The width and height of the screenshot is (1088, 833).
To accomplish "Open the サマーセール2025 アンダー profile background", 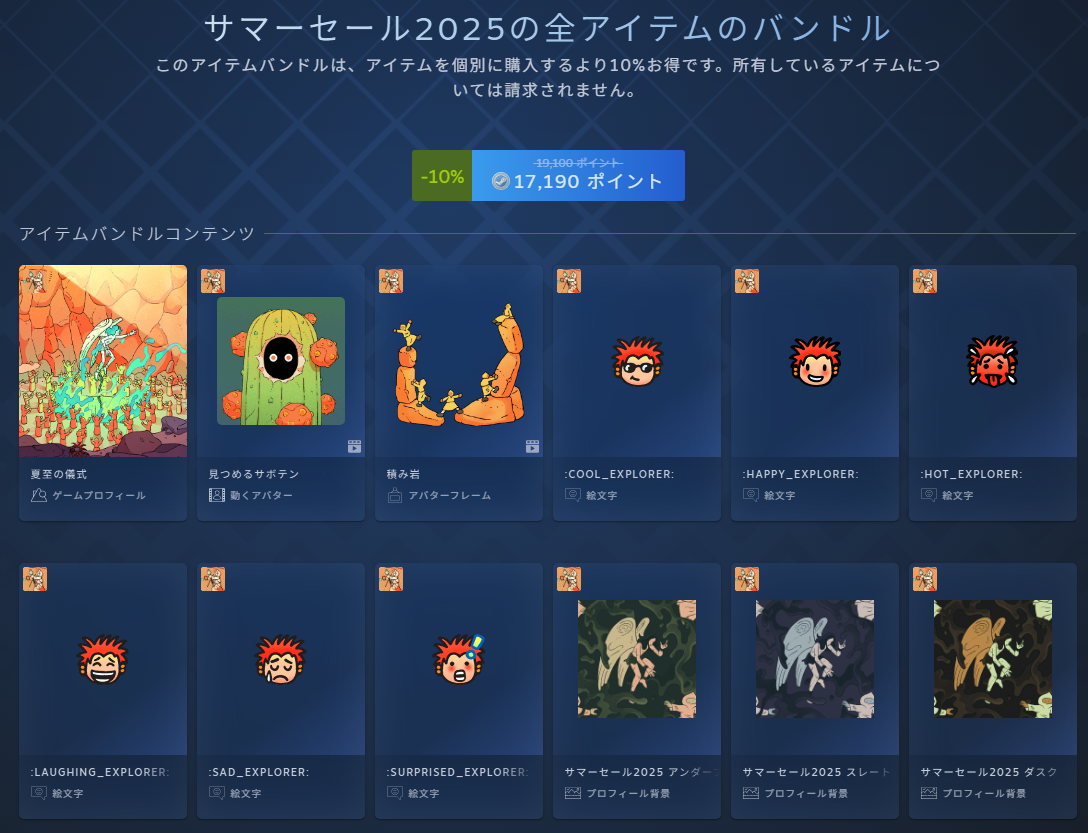I will 637,659.
